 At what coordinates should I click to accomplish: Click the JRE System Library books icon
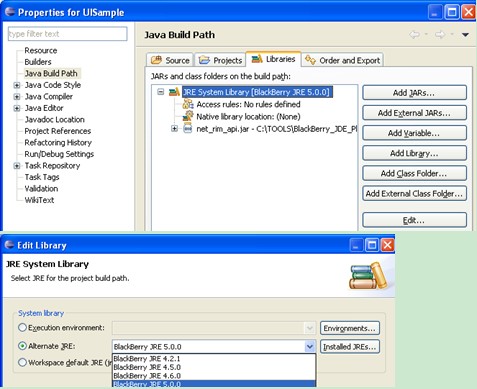click(x=174, y=92)
